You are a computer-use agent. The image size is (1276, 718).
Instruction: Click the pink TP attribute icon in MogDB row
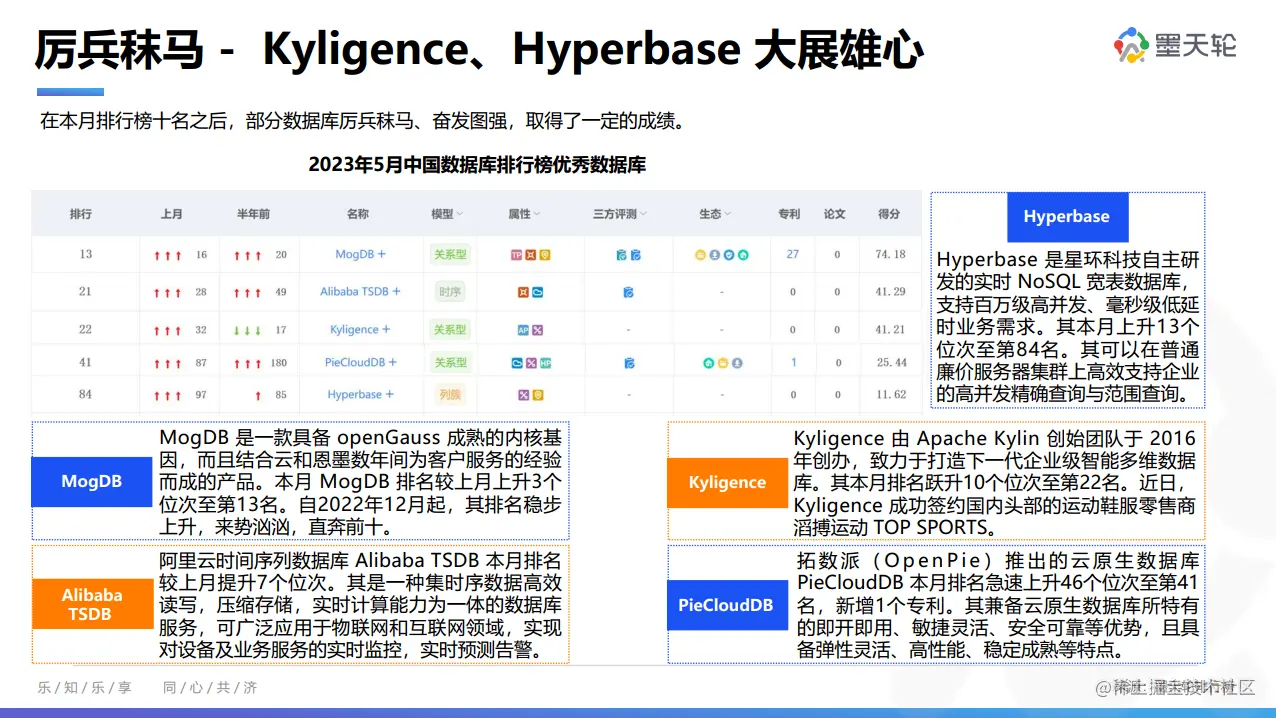point(516,255)
